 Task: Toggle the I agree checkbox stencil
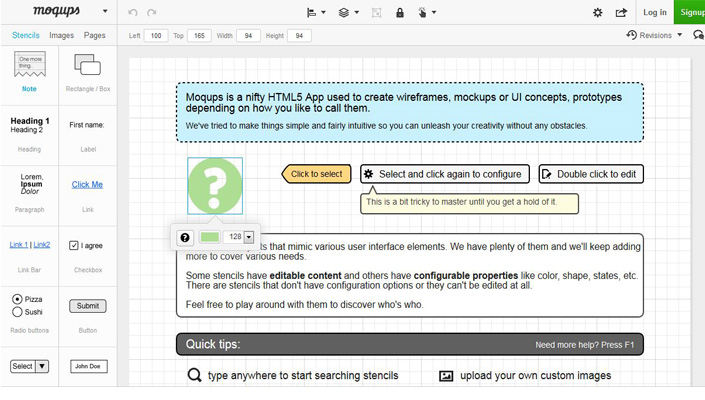74,245
